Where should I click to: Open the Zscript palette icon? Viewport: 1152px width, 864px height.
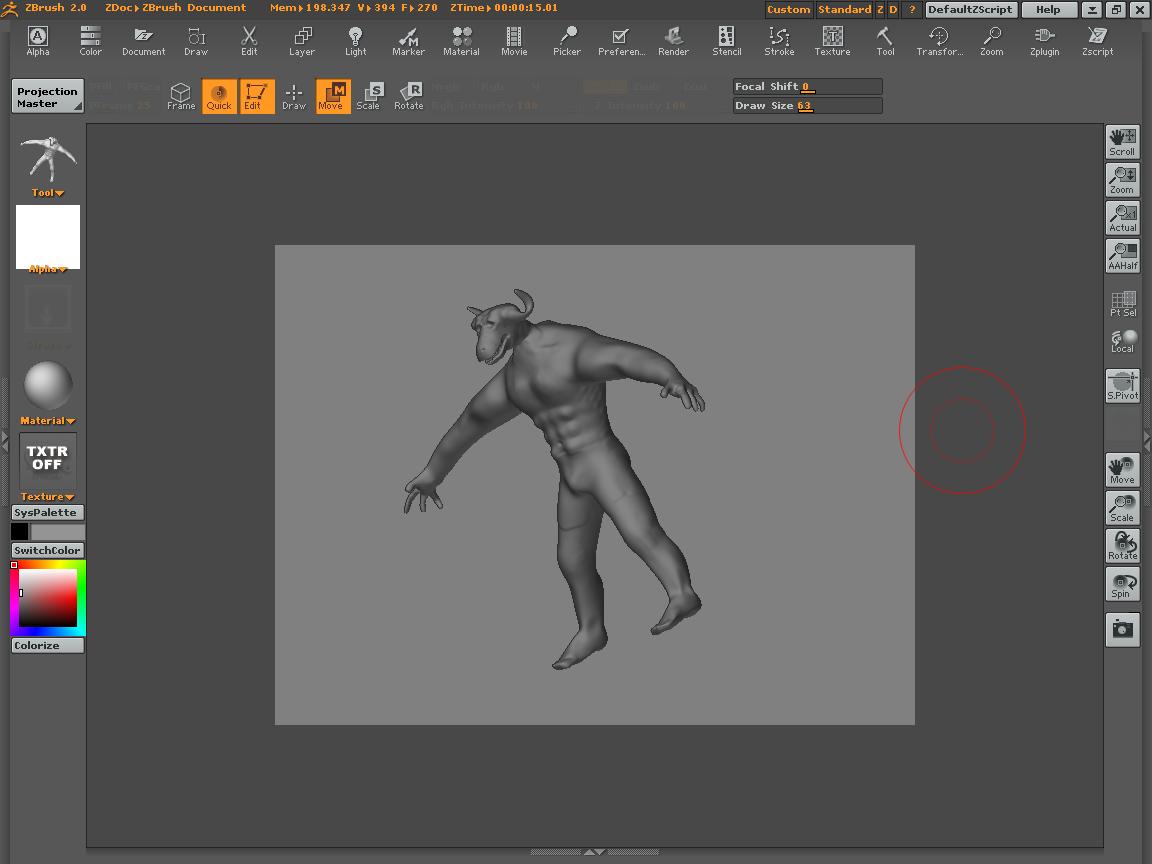coord(1098,41)
